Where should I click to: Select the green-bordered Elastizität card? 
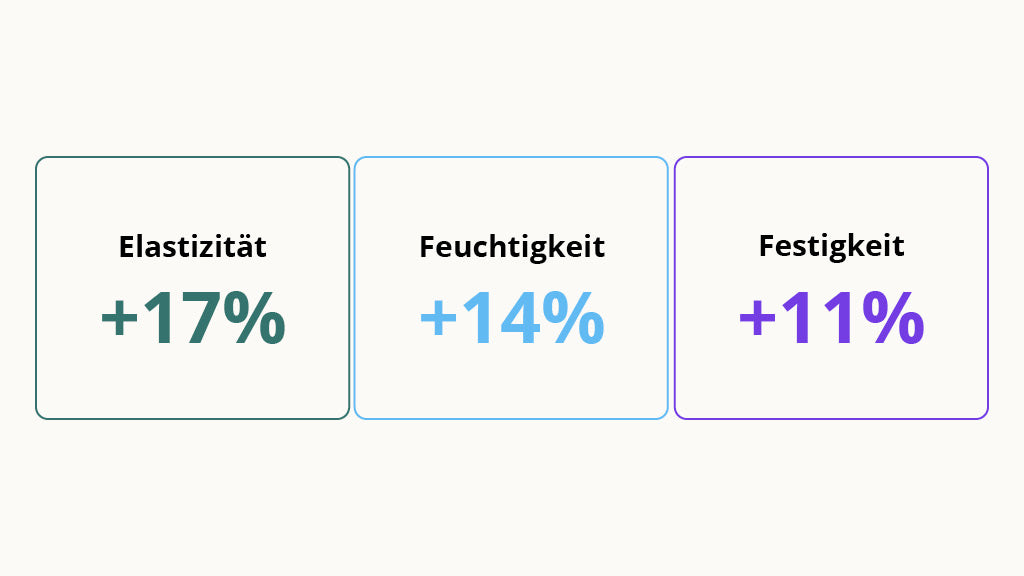point(193,288)
